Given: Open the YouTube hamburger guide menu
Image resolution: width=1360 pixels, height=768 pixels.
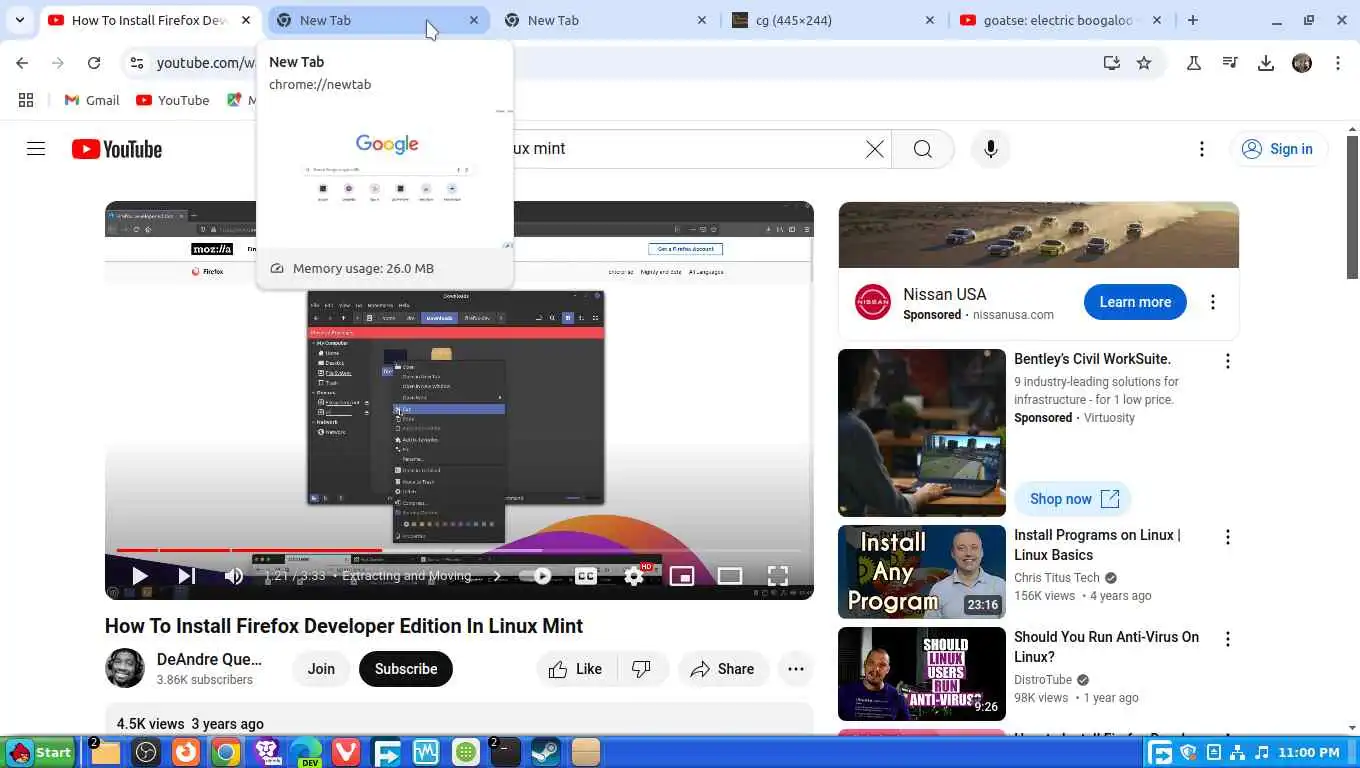Looking at the screenshot, I should (36, 149).
